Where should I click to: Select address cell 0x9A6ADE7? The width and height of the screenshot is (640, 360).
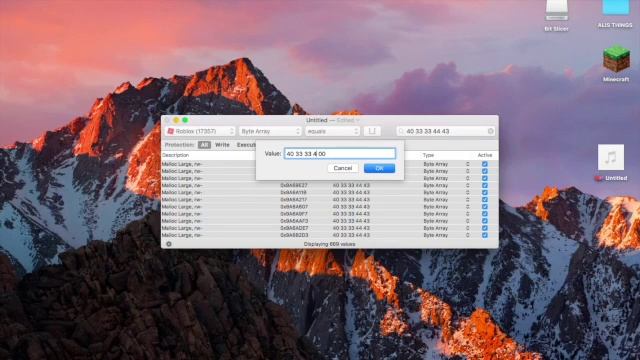point(294,228)
